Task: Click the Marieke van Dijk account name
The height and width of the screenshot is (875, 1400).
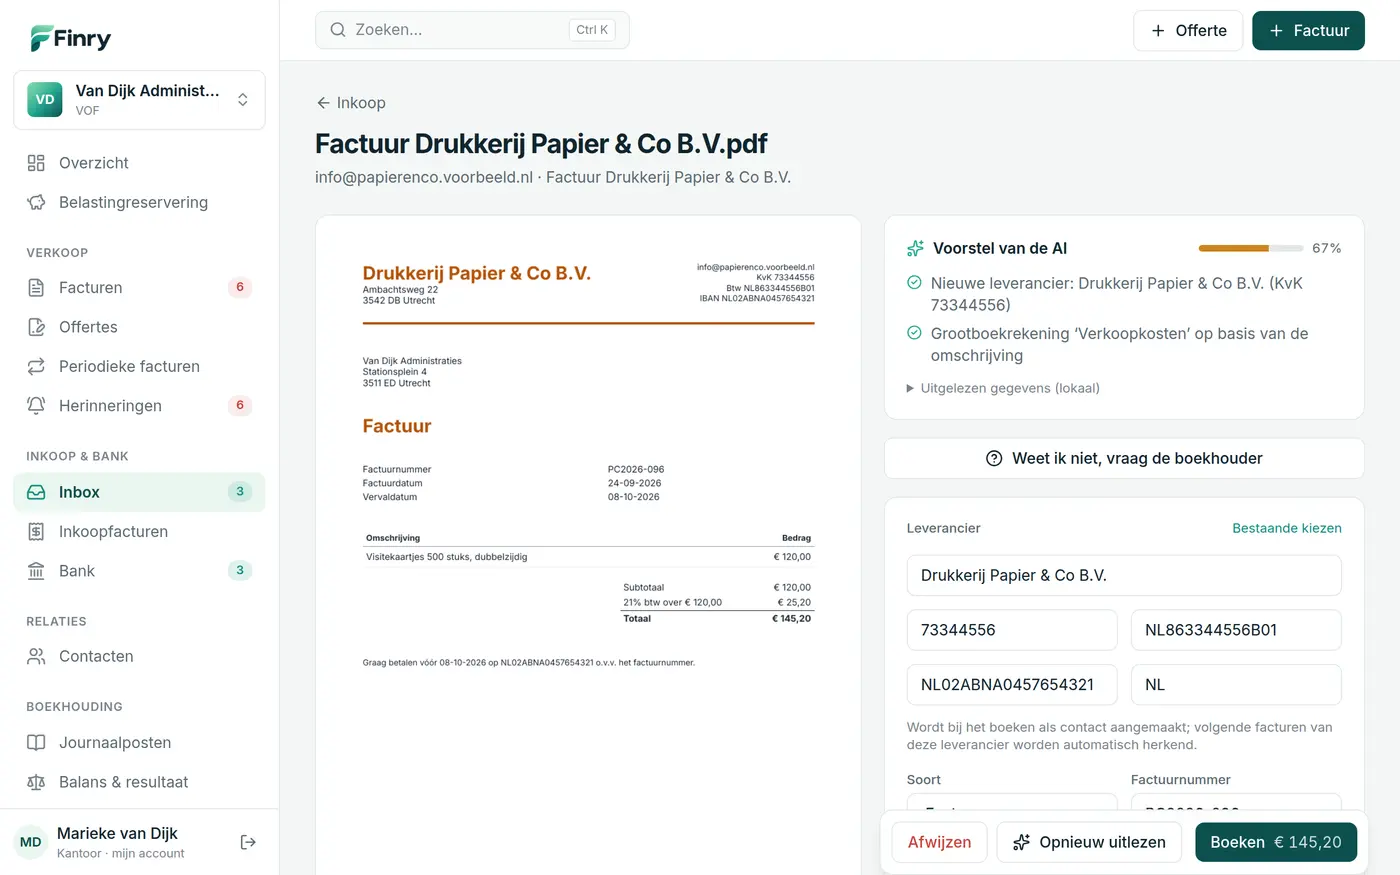Action: point(117,833)
